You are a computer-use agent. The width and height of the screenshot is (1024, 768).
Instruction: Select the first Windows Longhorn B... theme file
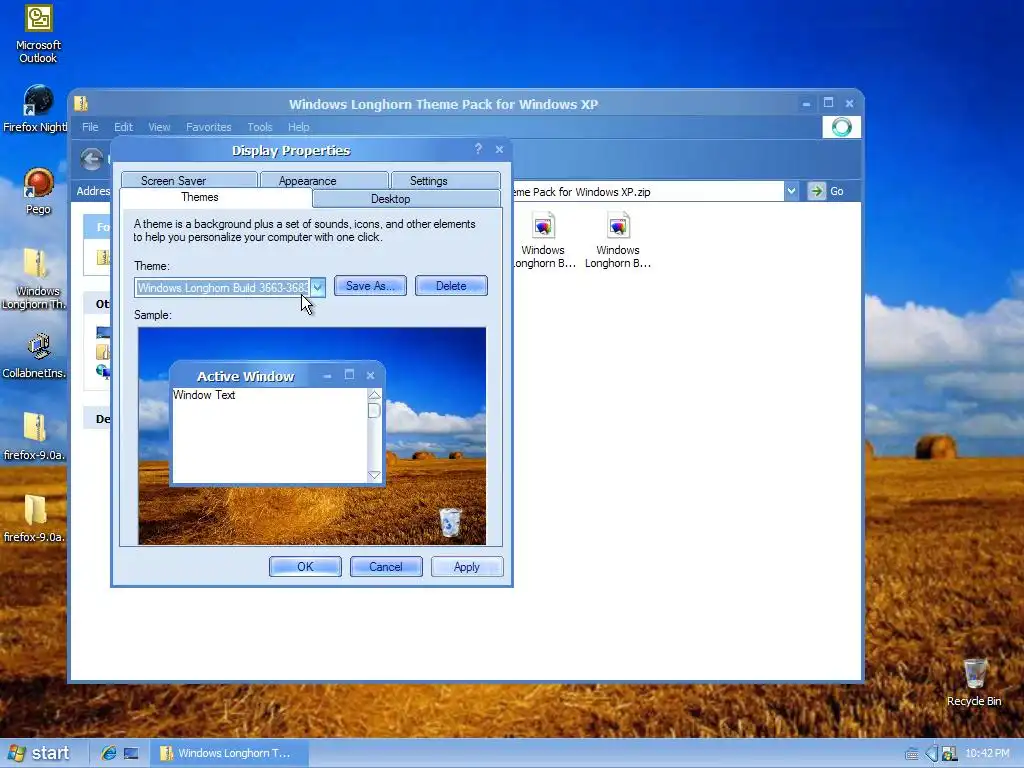click(x=543, y=240)
